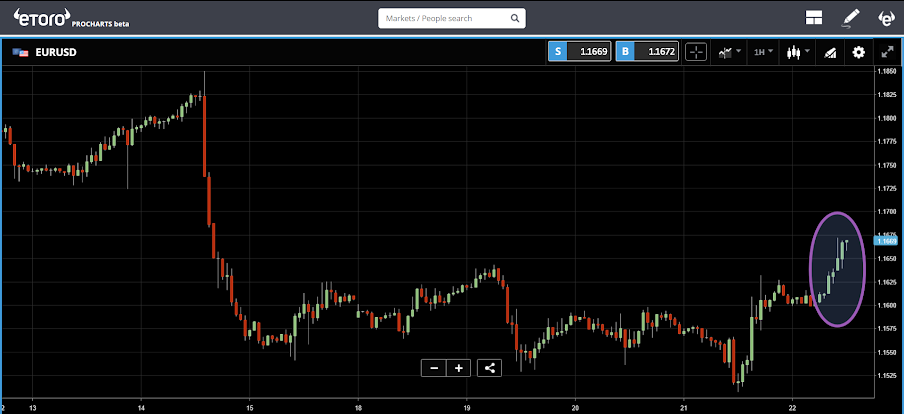Open chart settings gear
The width and height of the screenshot is (904, 414).
tap(858, 52)
